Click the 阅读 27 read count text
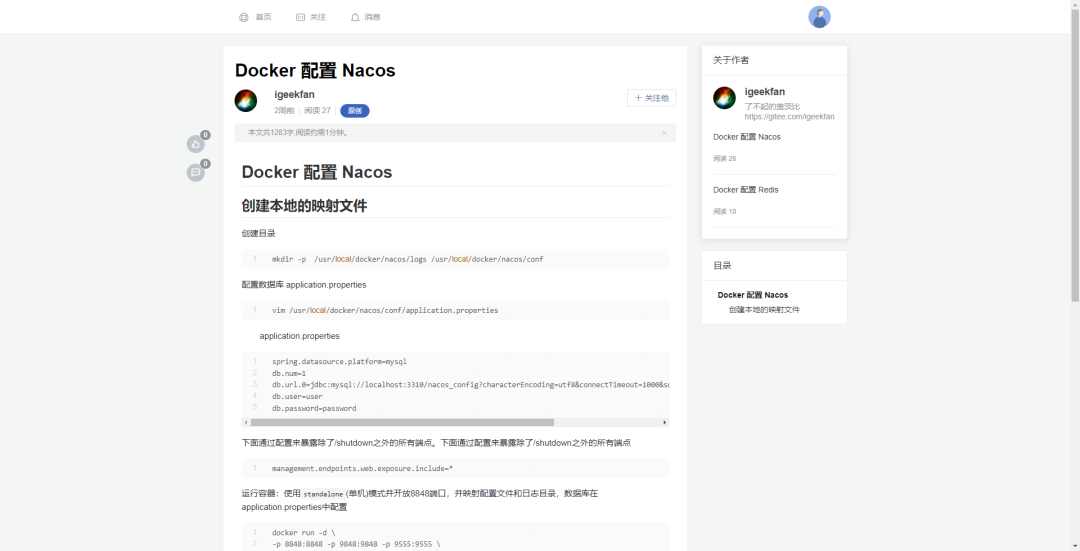 (x=318, y=110)
